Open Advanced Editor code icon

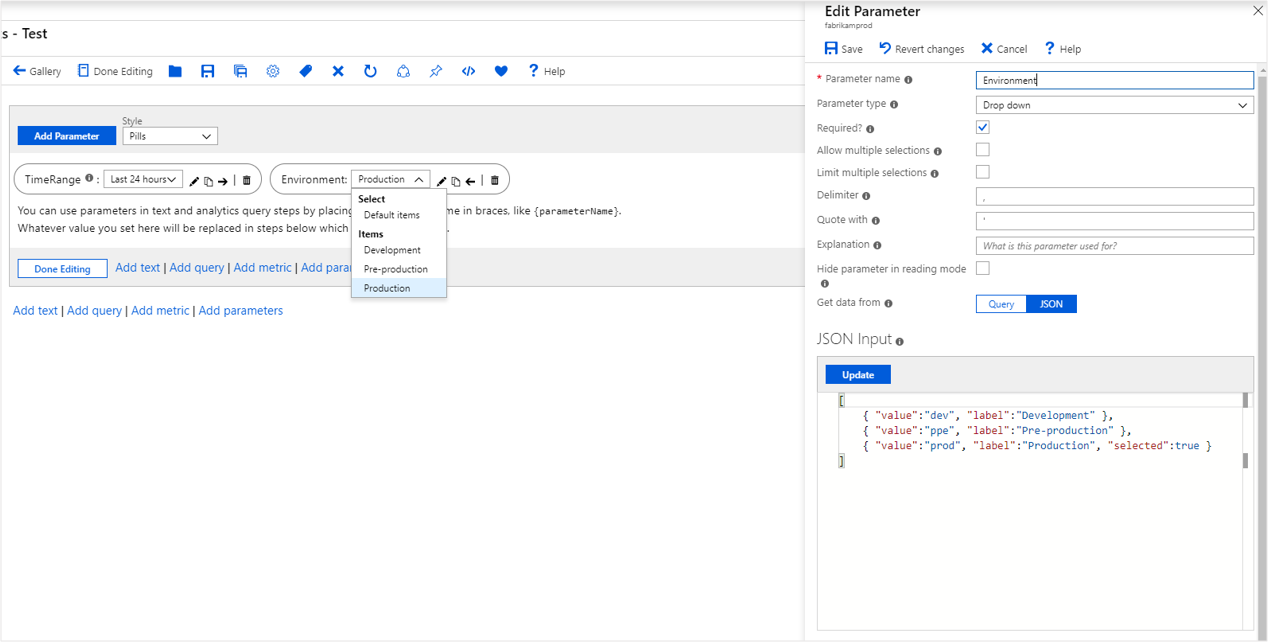[x=468, y=71]
